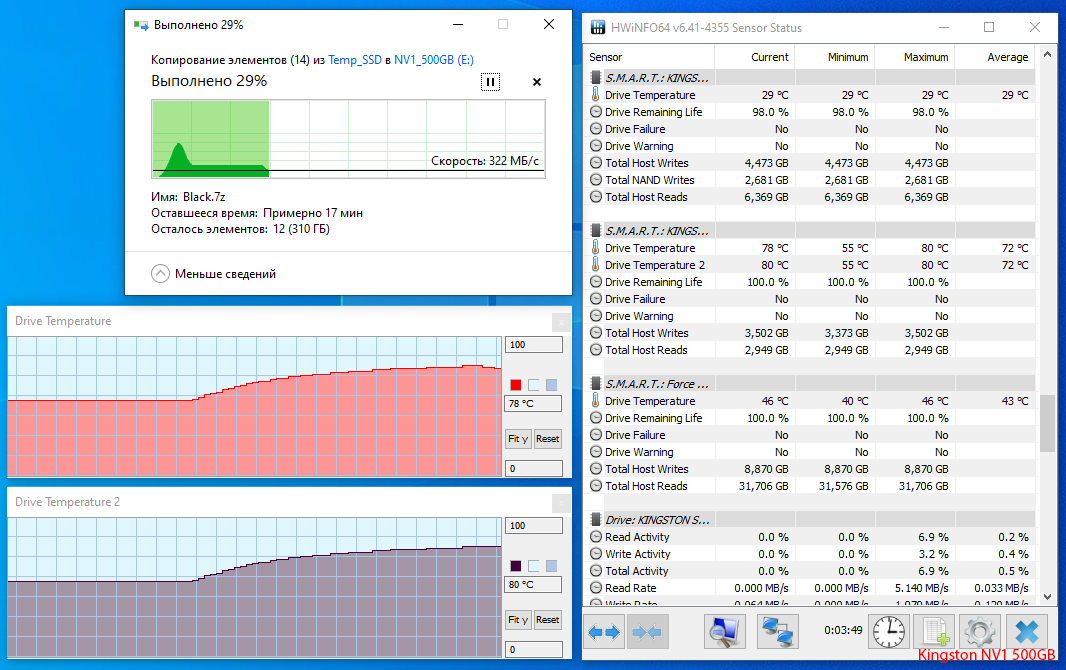Click the Maximum column header
This screenshot has height=670, width=1066.
(x=914, y=57)
